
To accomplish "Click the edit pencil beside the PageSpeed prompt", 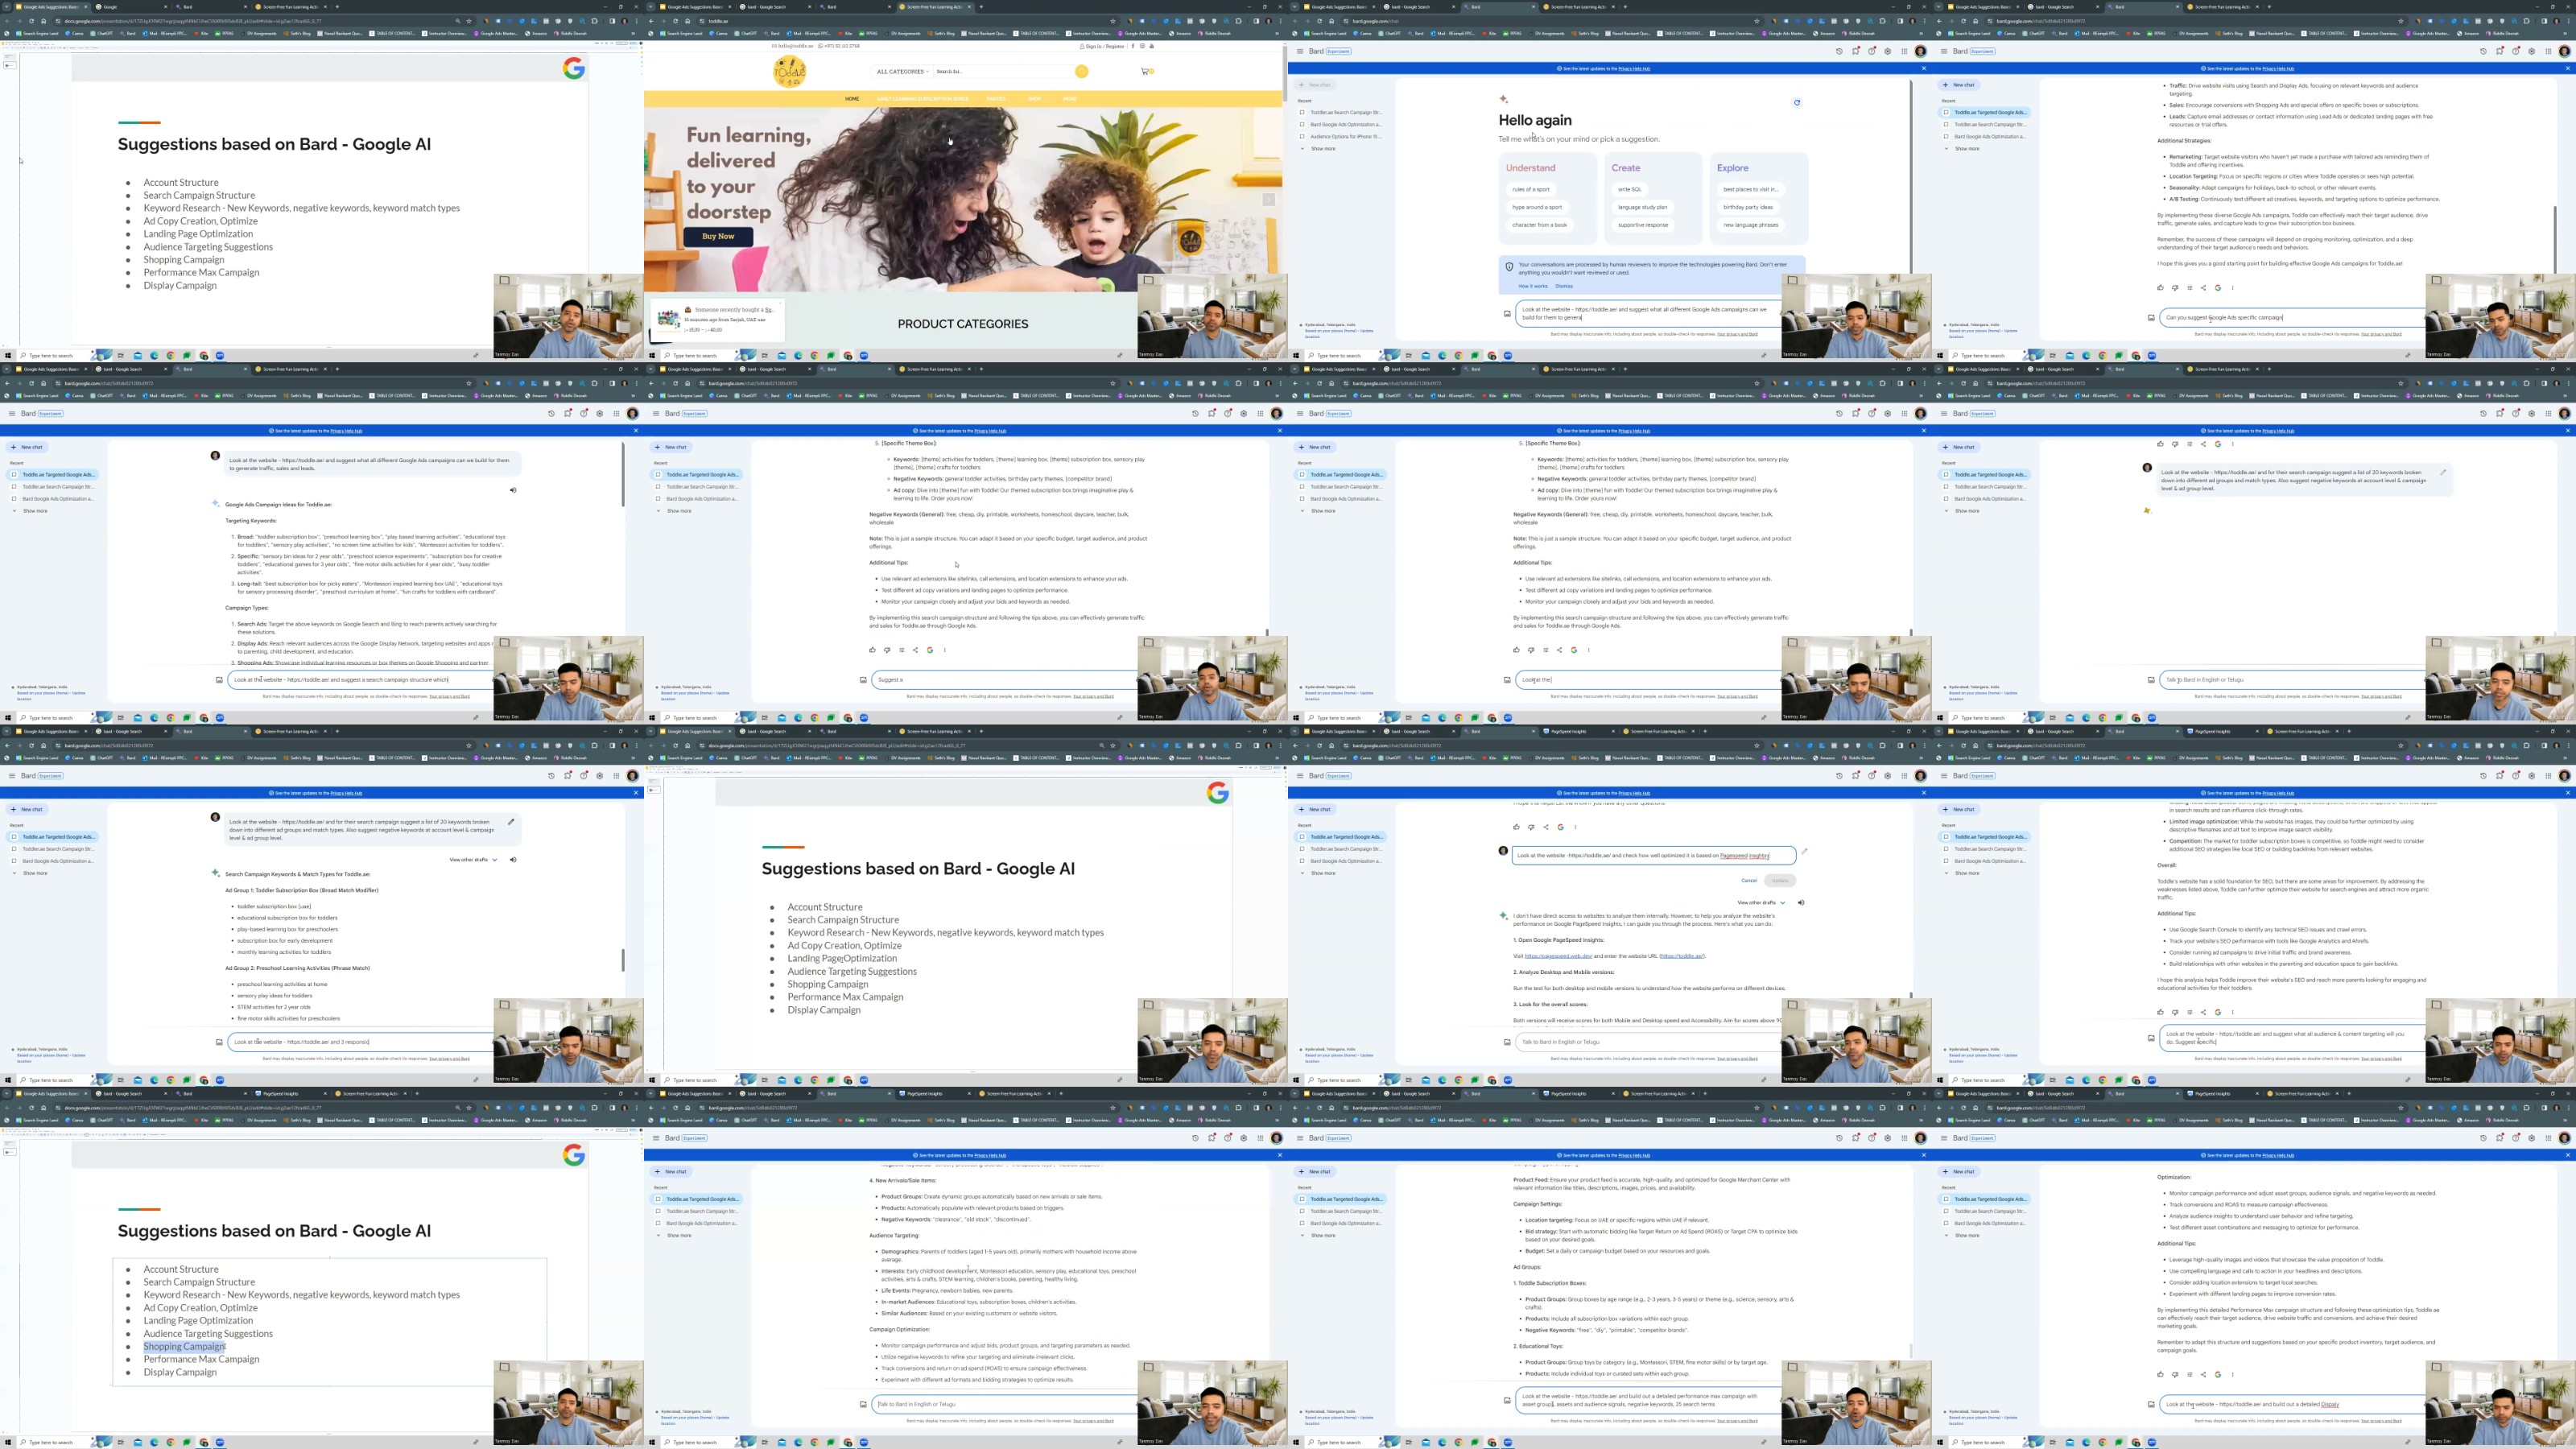I will [1805, 852].
